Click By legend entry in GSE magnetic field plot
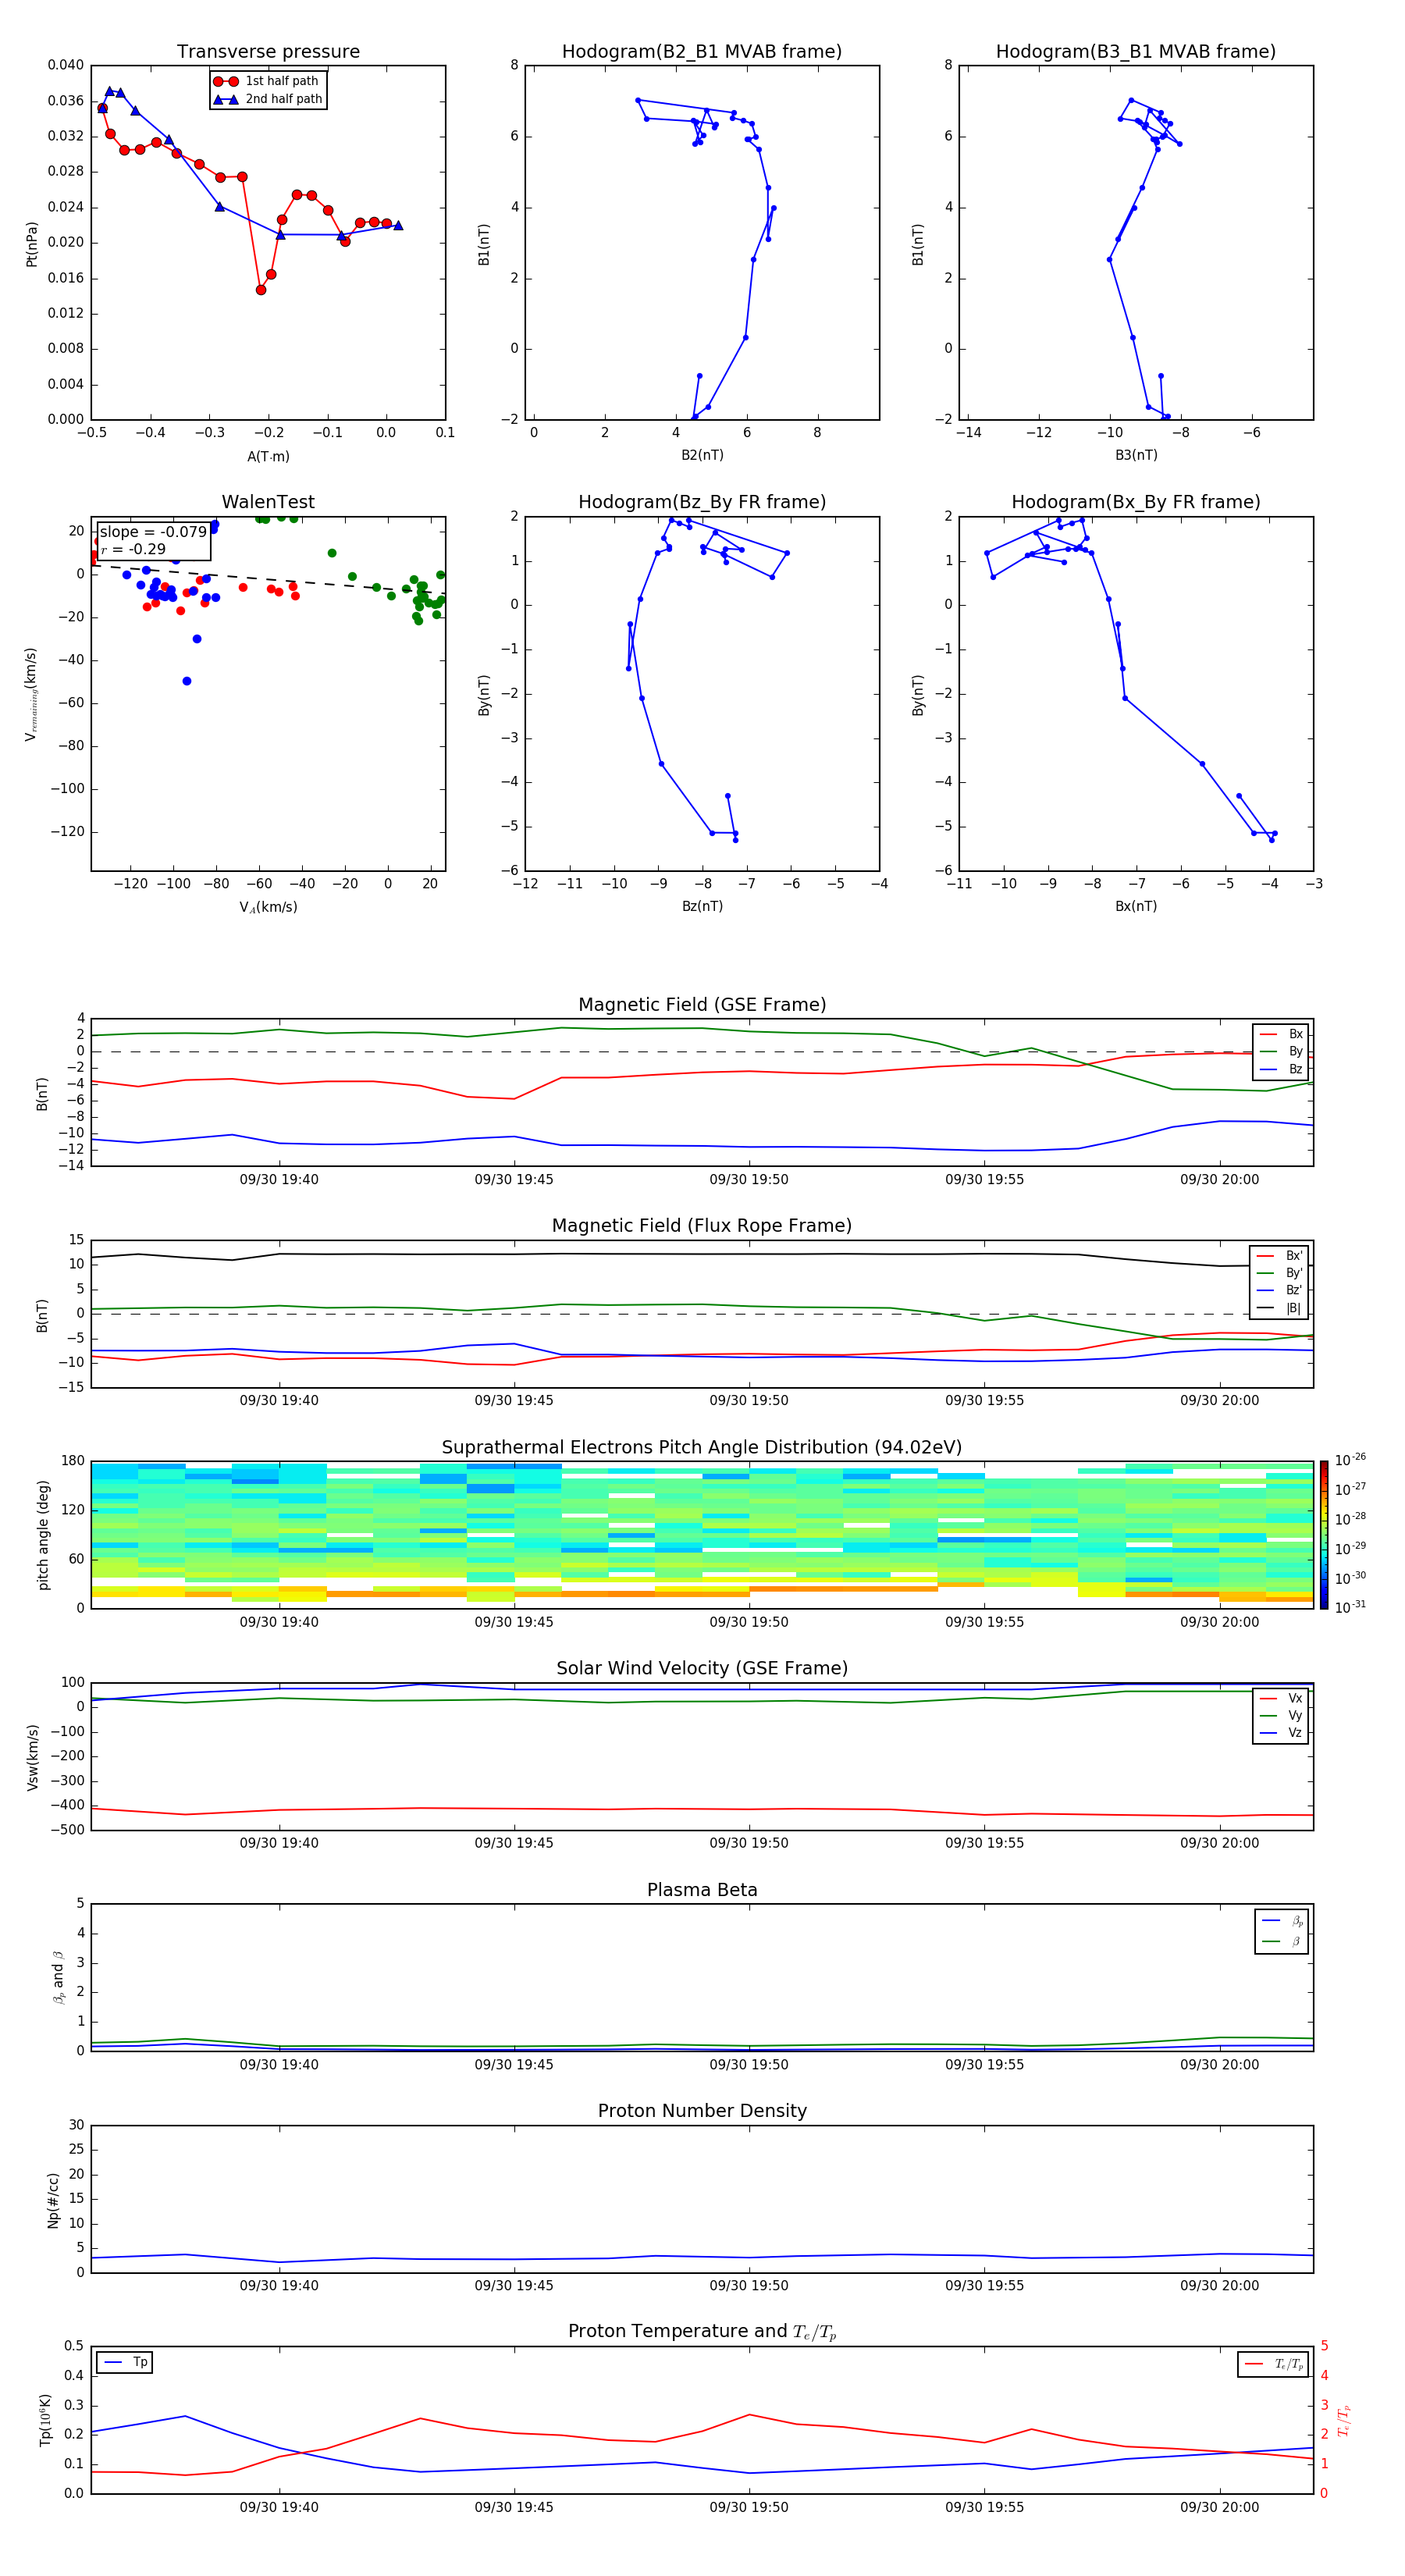Viewport: 1405px width, 2576px height. coord(1281,1052)
